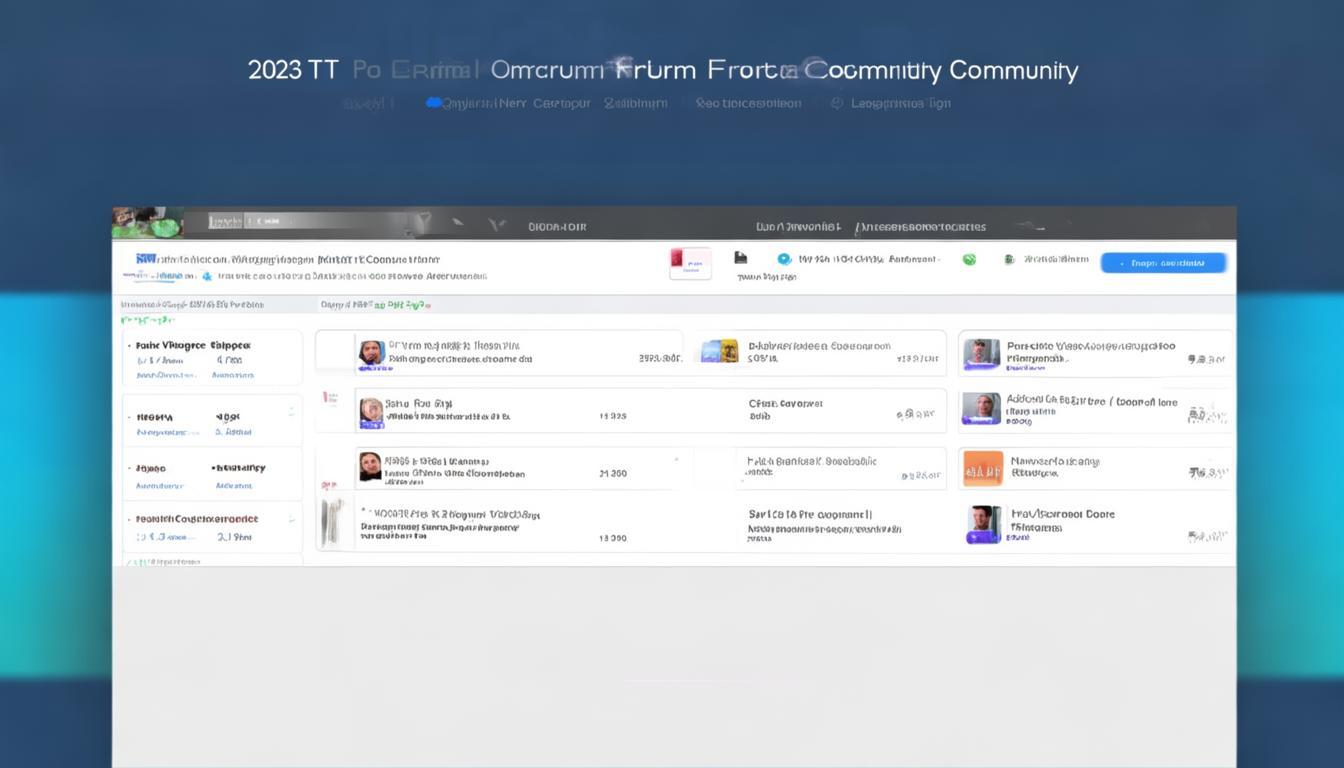
Task: Open bottom avatar in right post column
Action: [x=983, y=524]
